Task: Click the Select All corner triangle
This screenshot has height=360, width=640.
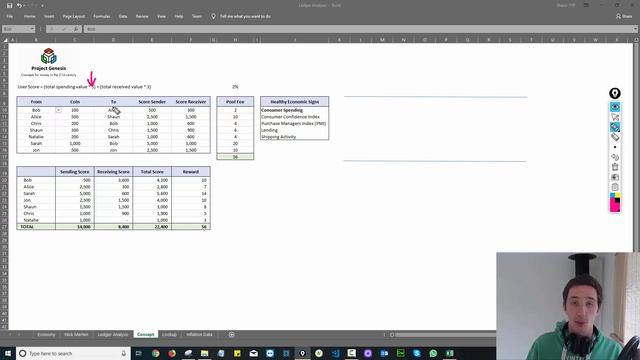Action: tap(5, 40)
